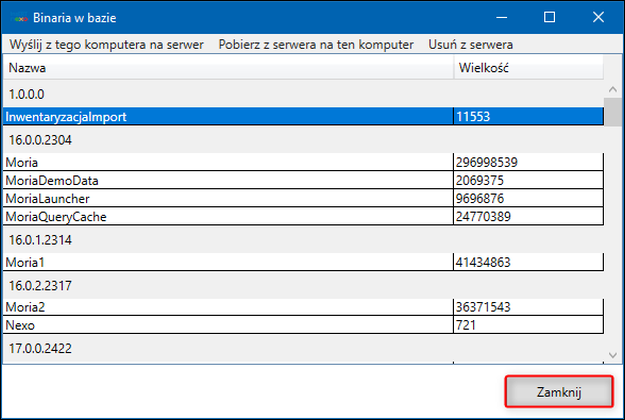This screenshot has width=625, height=420.
Task: Click the Zamknij button
Action: tap(559, 392)
